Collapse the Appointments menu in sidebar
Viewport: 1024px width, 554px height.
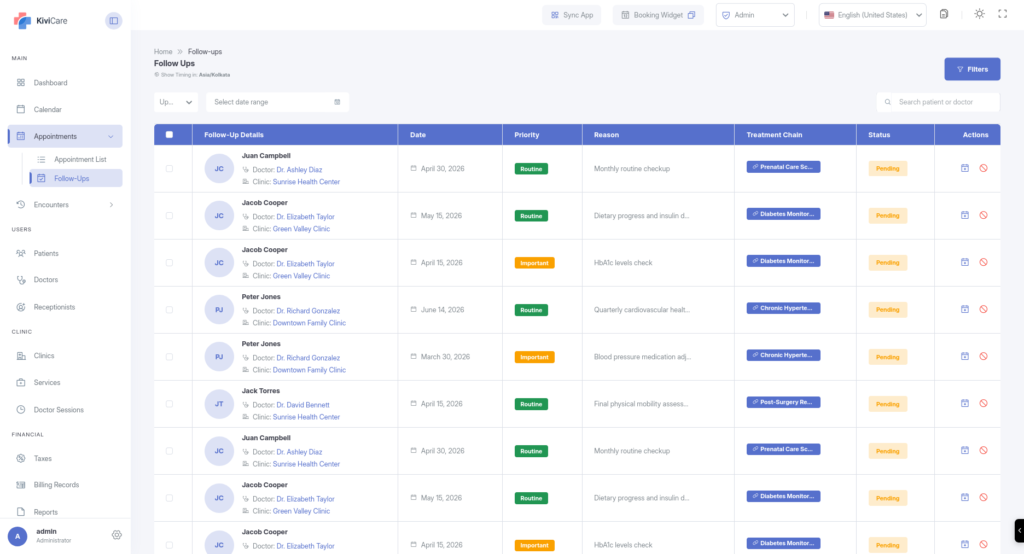(111, 136)
